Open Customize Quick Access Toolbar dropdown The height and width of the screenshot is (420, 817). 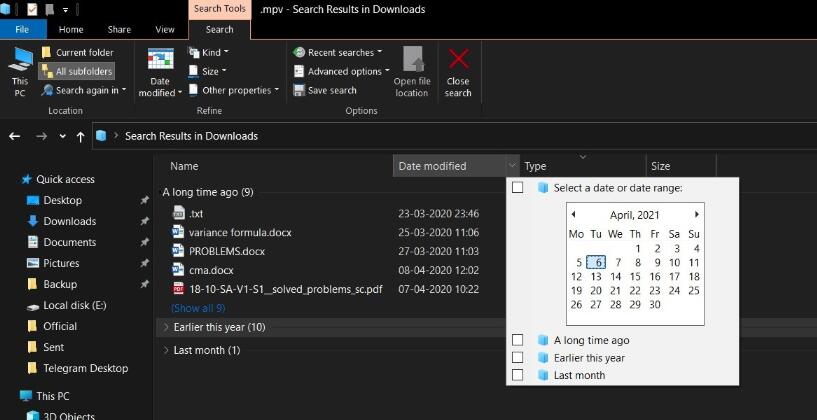(x=65, y=9)
